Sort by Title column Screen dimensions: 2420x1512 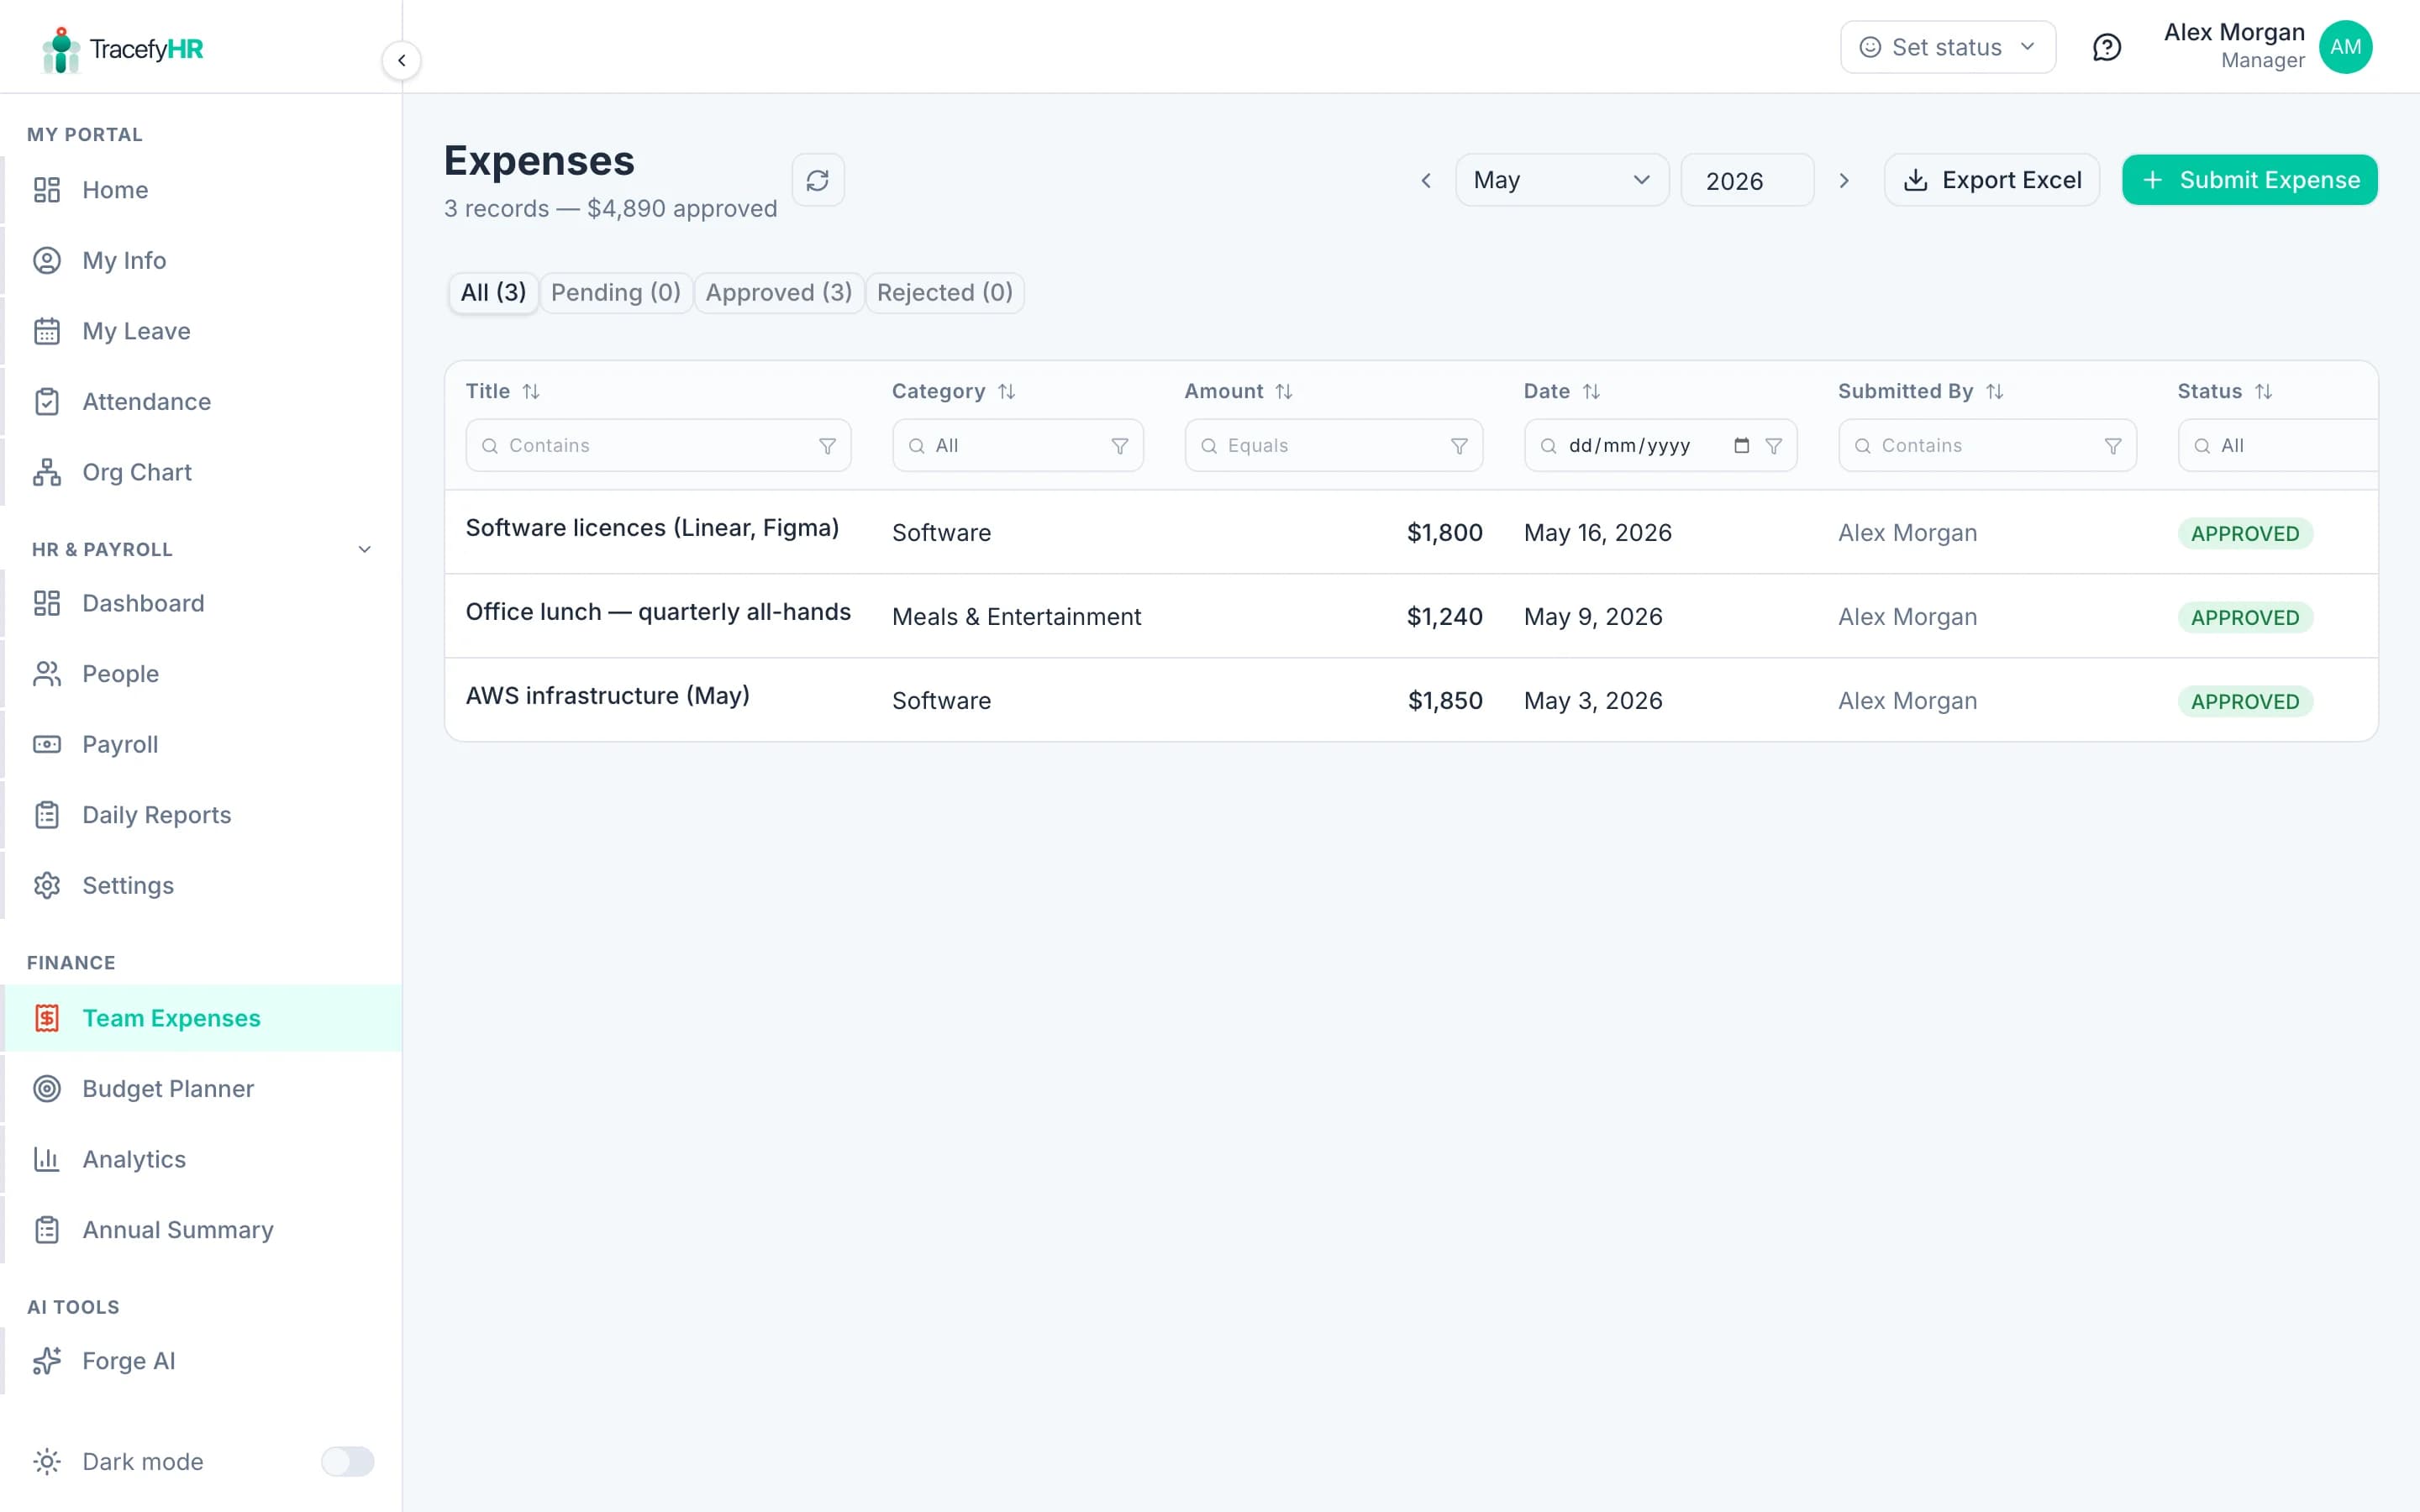tap(531, 391)
